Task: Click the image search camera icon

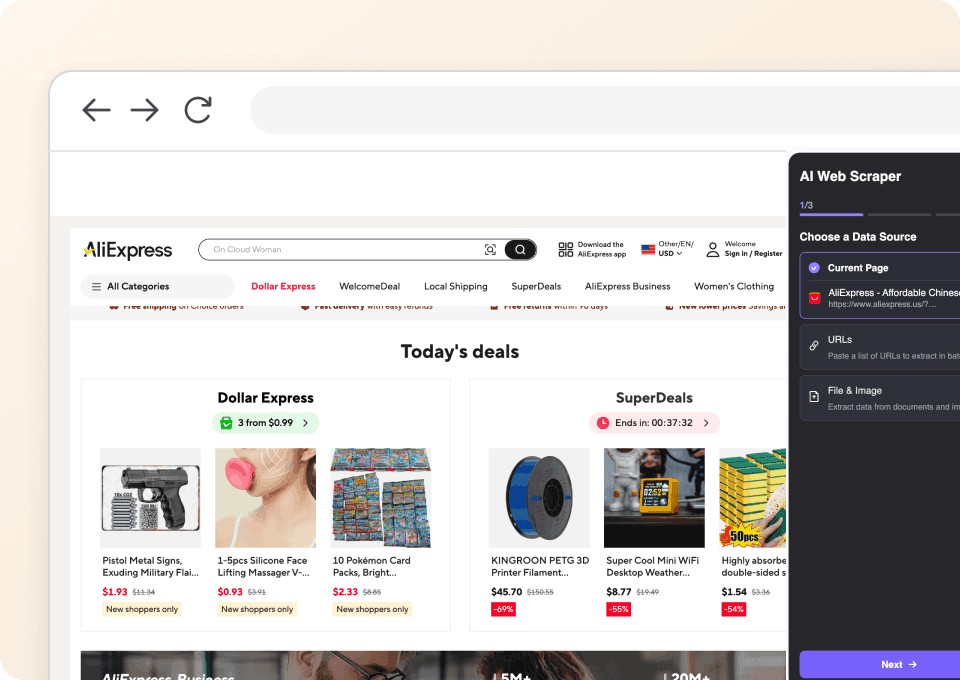Action: (490, 250)
